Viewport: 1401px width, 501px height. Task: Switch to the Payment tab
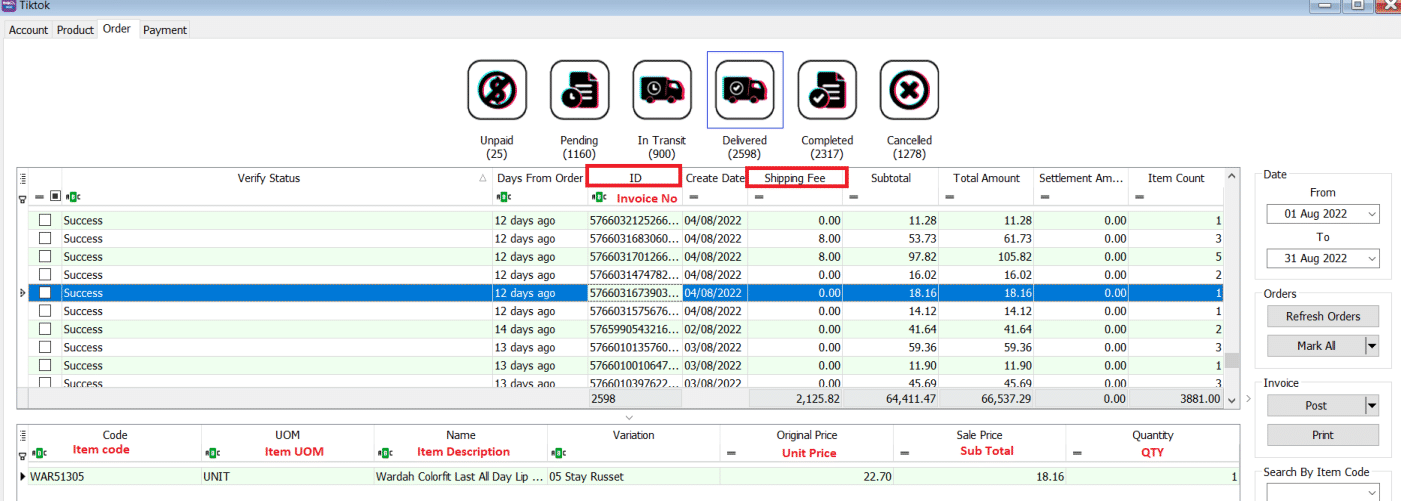tap(165, 30)
